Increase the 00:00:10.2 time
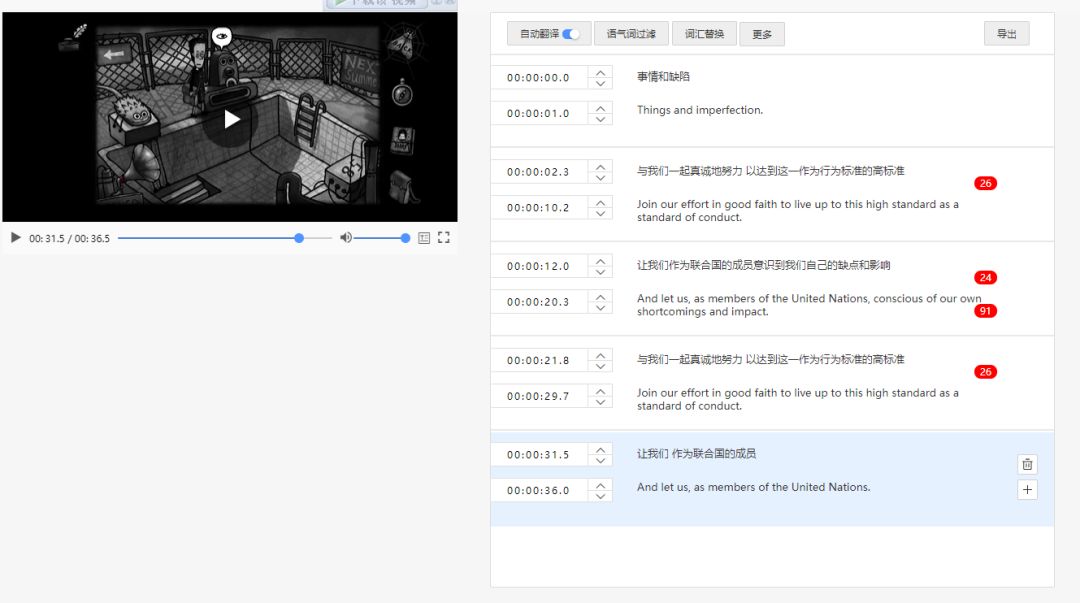The image size is (1080, 603). click(601, 202)
